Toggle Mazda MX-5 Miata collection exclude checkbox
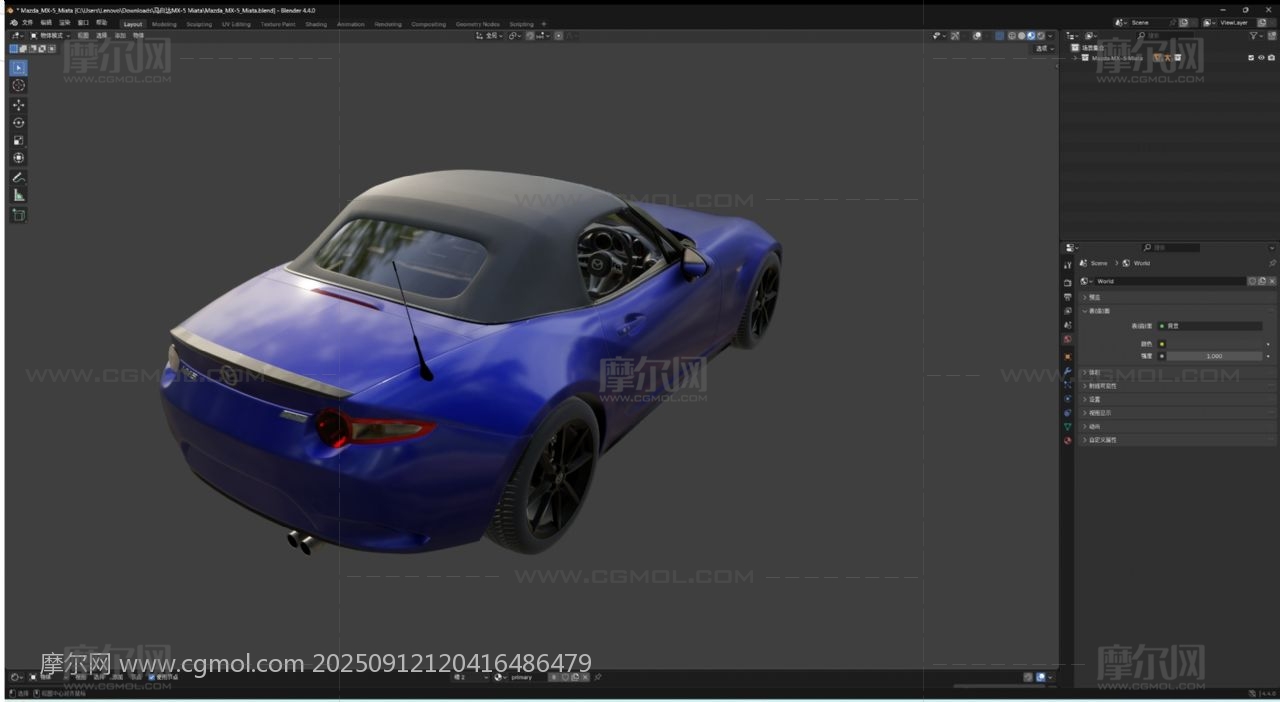This screenshot has width=1280, height=702. pos(1251,58)
